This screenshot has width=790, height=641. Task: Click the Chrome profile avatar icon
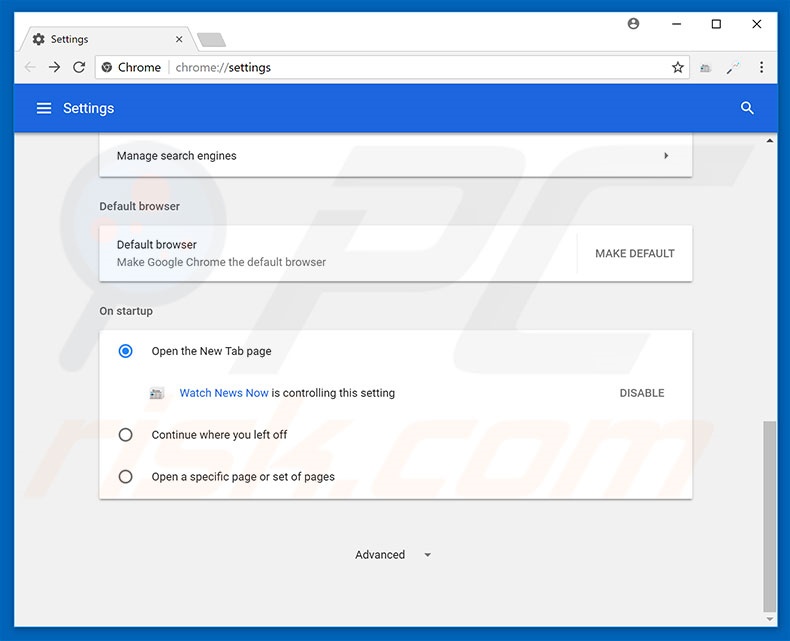(x=633, y=24)
